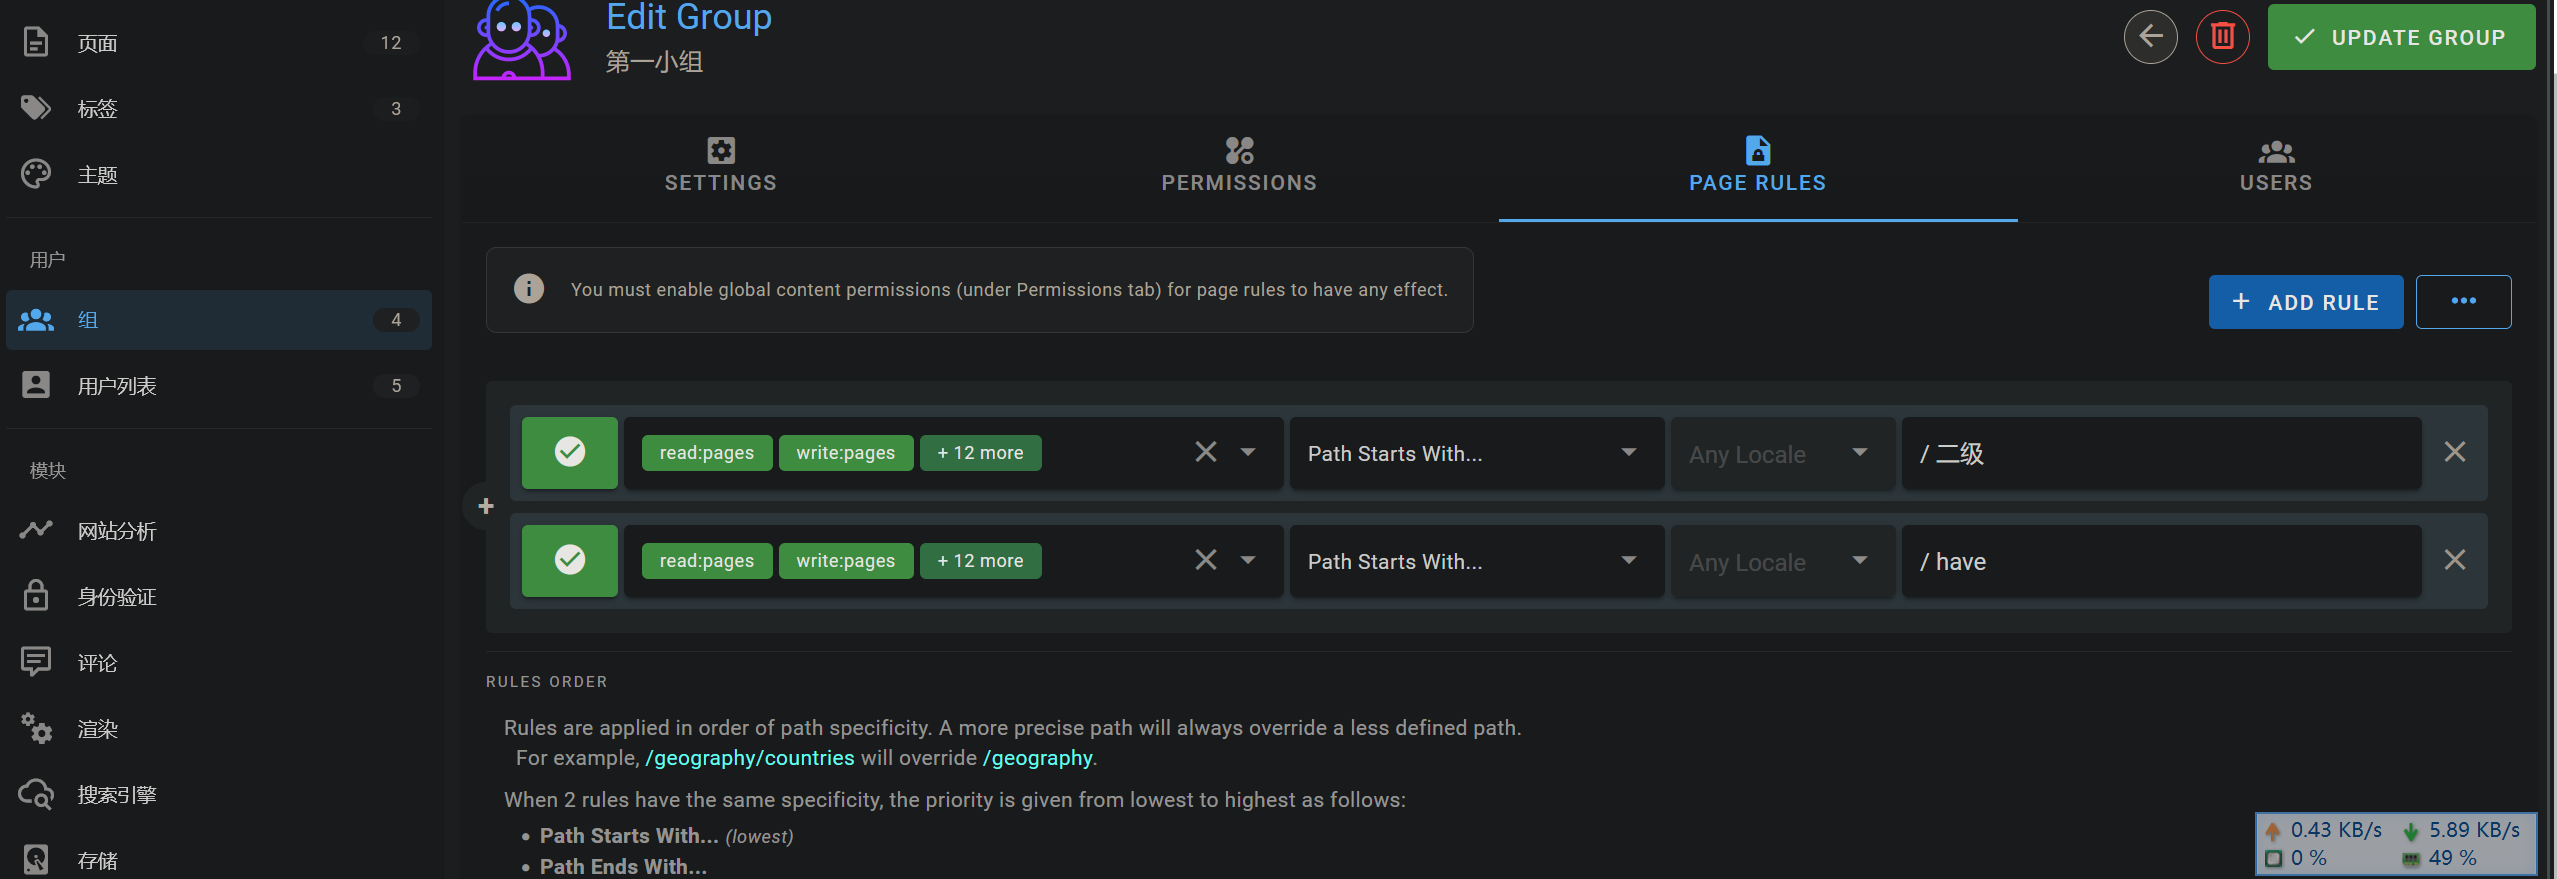Open 搜索引擎 (search engine) in the sidebar

point(116,795)
